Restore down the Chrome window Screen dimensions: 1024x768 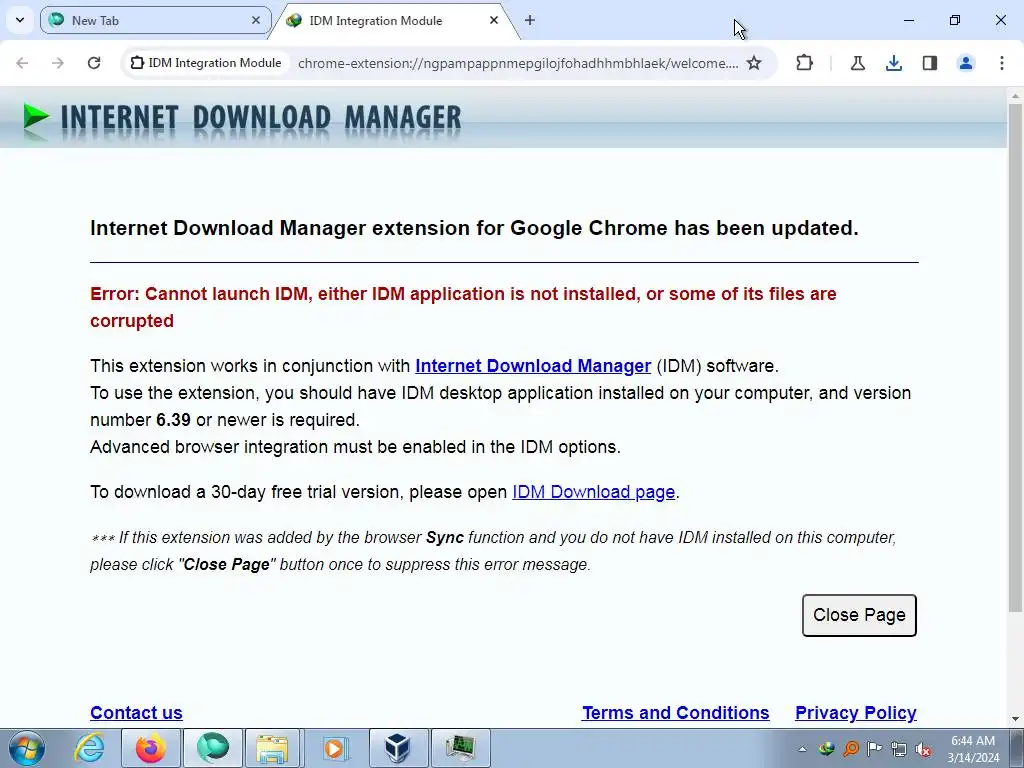click(x=954, y=20)
